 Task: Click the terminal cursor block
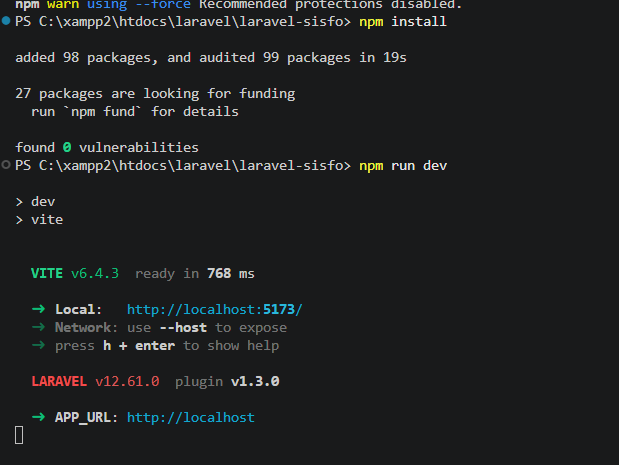tap(19, 435)
